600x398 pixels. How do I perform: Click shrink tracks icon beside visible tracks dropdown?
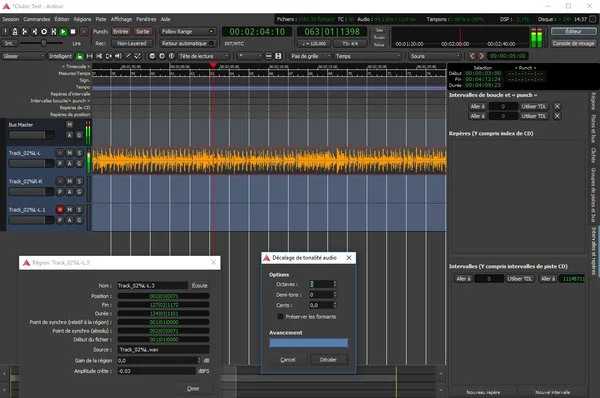[x=269, y=56]
